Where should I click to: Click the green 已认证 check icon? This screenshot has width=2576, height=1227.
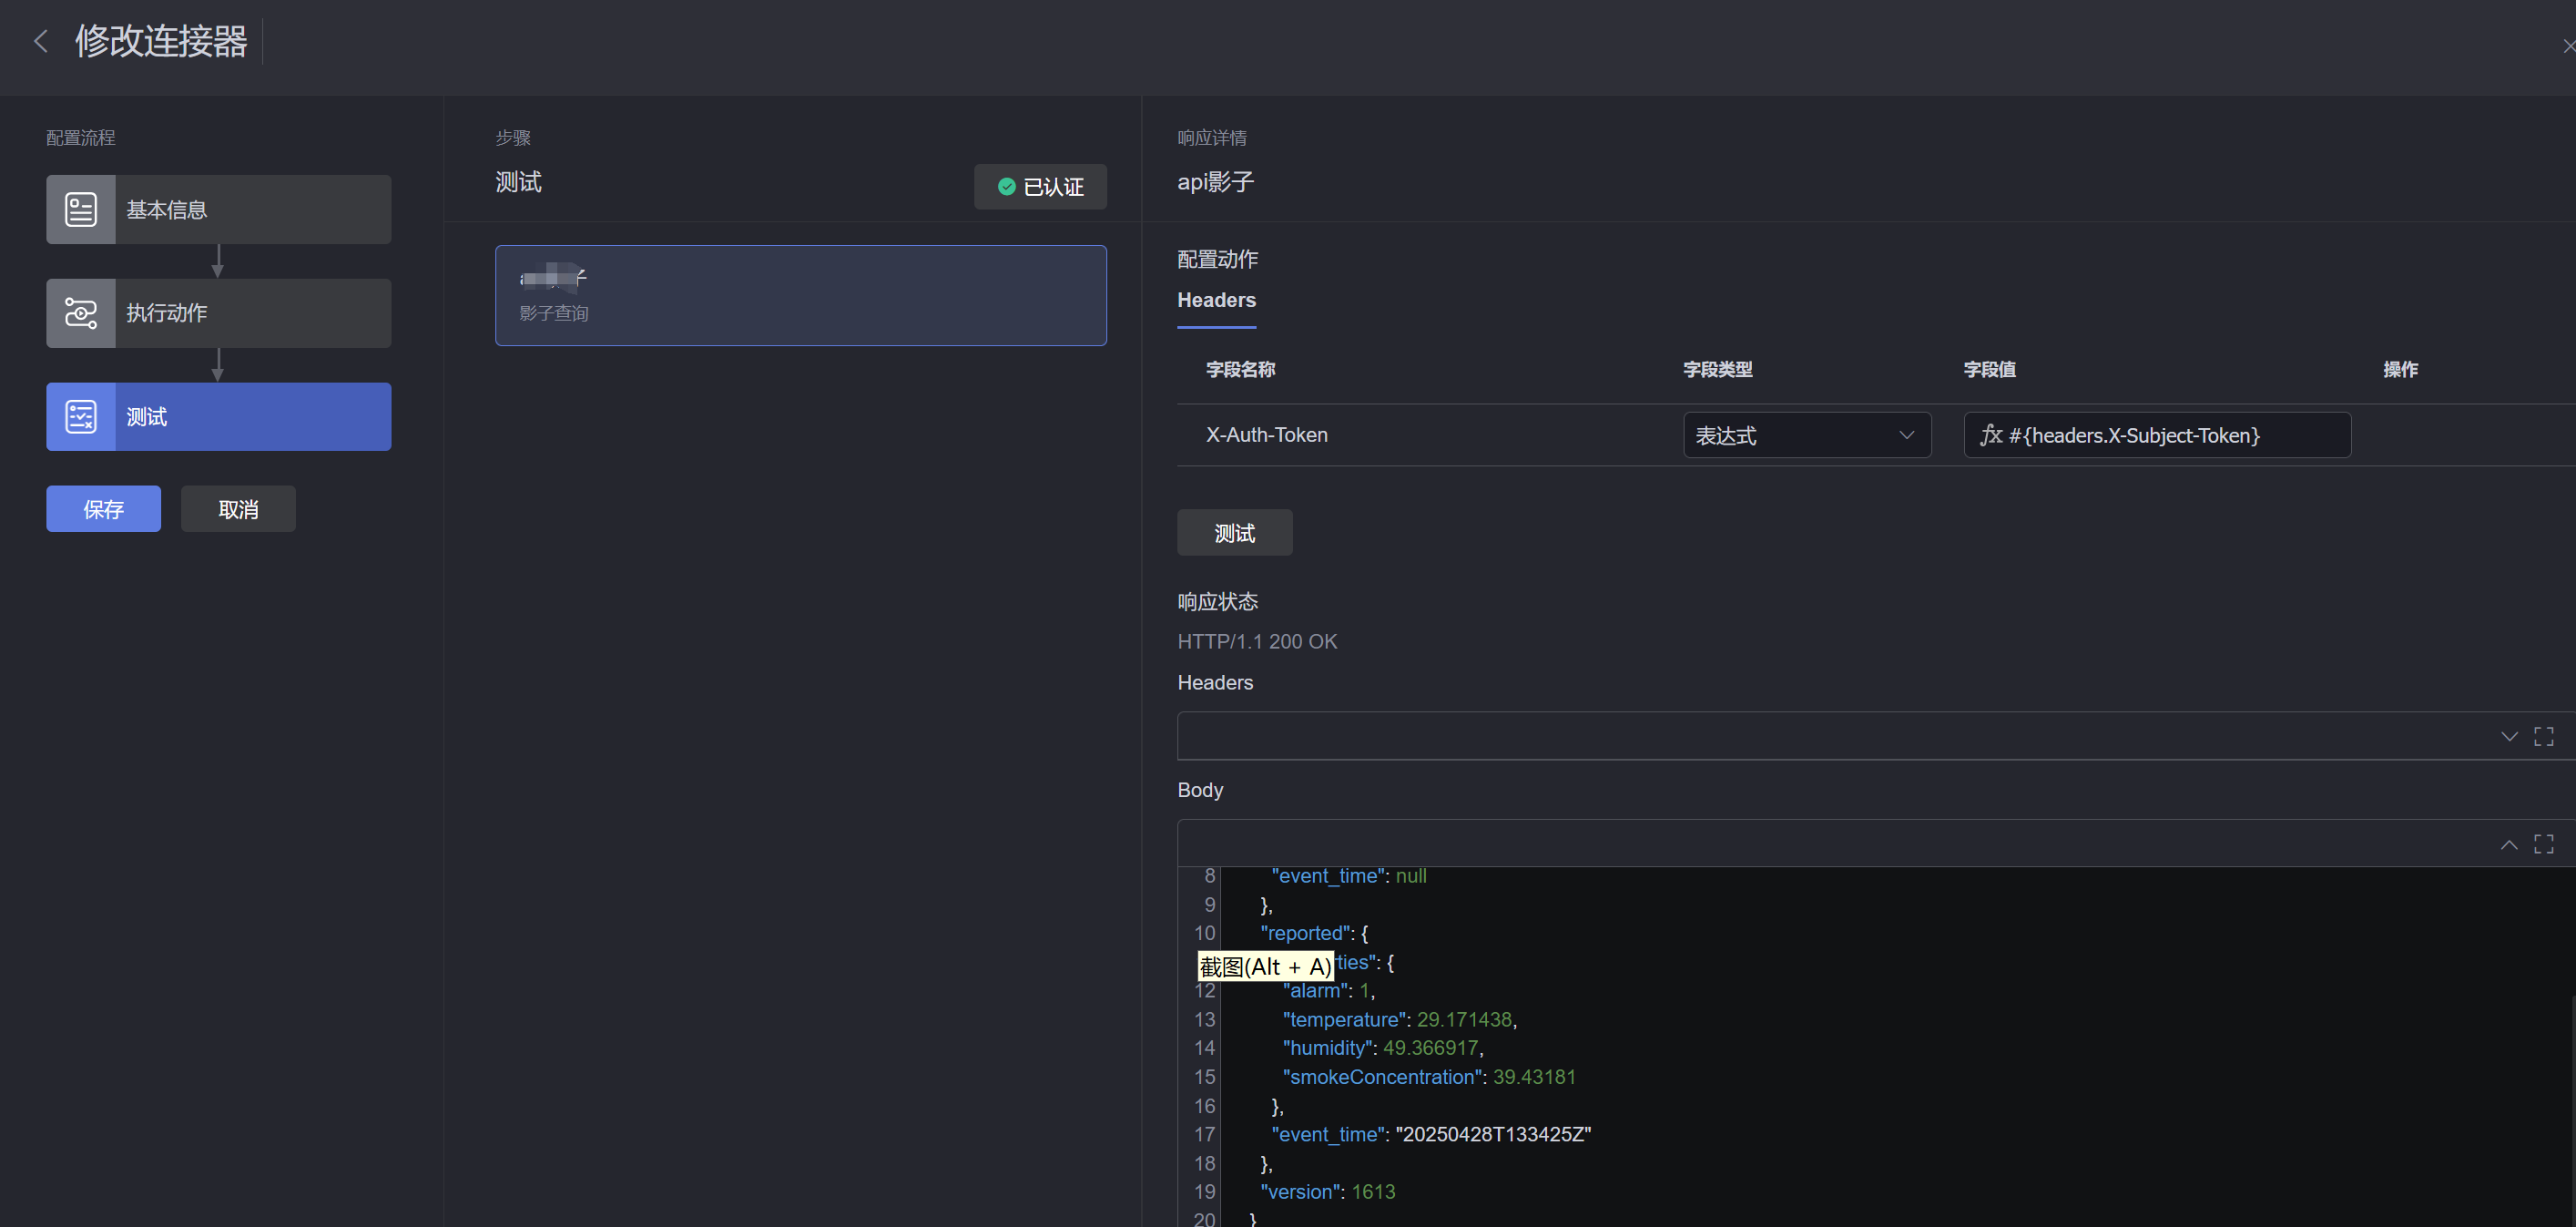pos(1006,187)
